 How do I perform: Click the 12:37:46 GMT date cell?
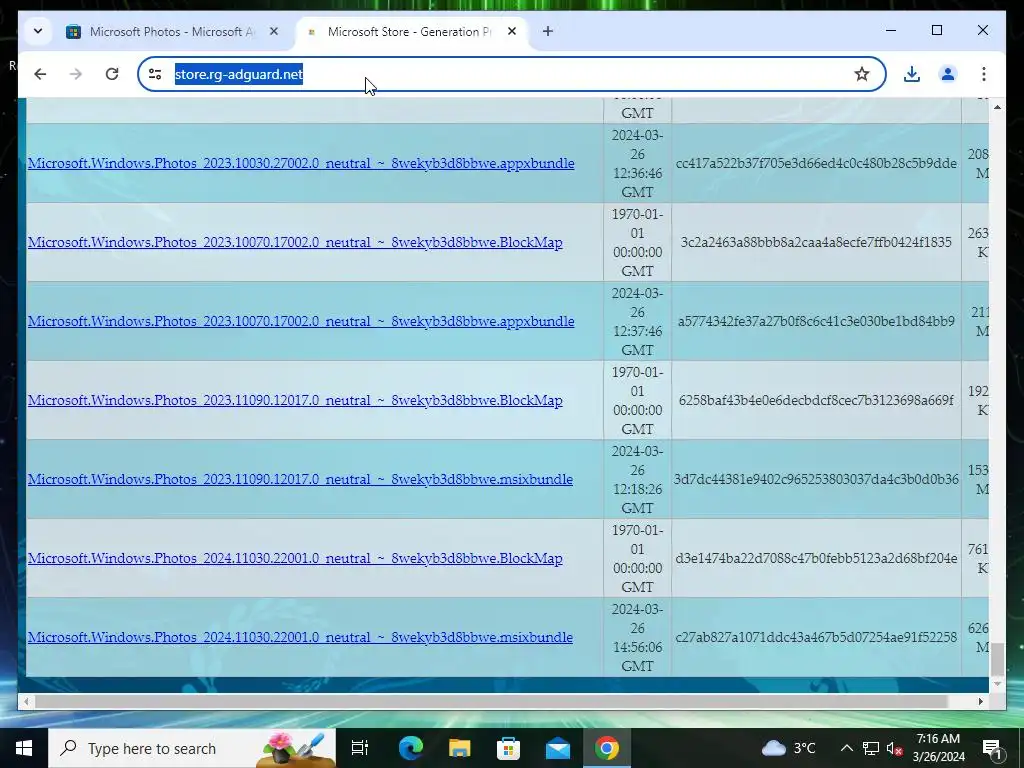[637, 322]
